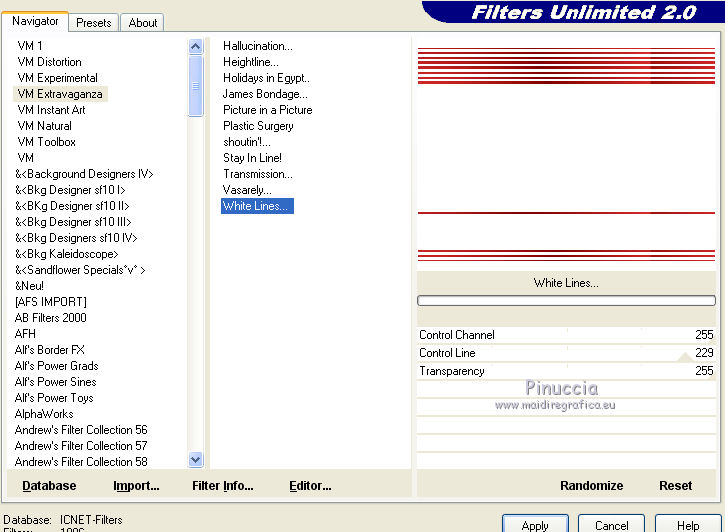This screenshot has height=532, width=725.
Task: Select Alf's Border FX category
Action: (x=49, y=350)
